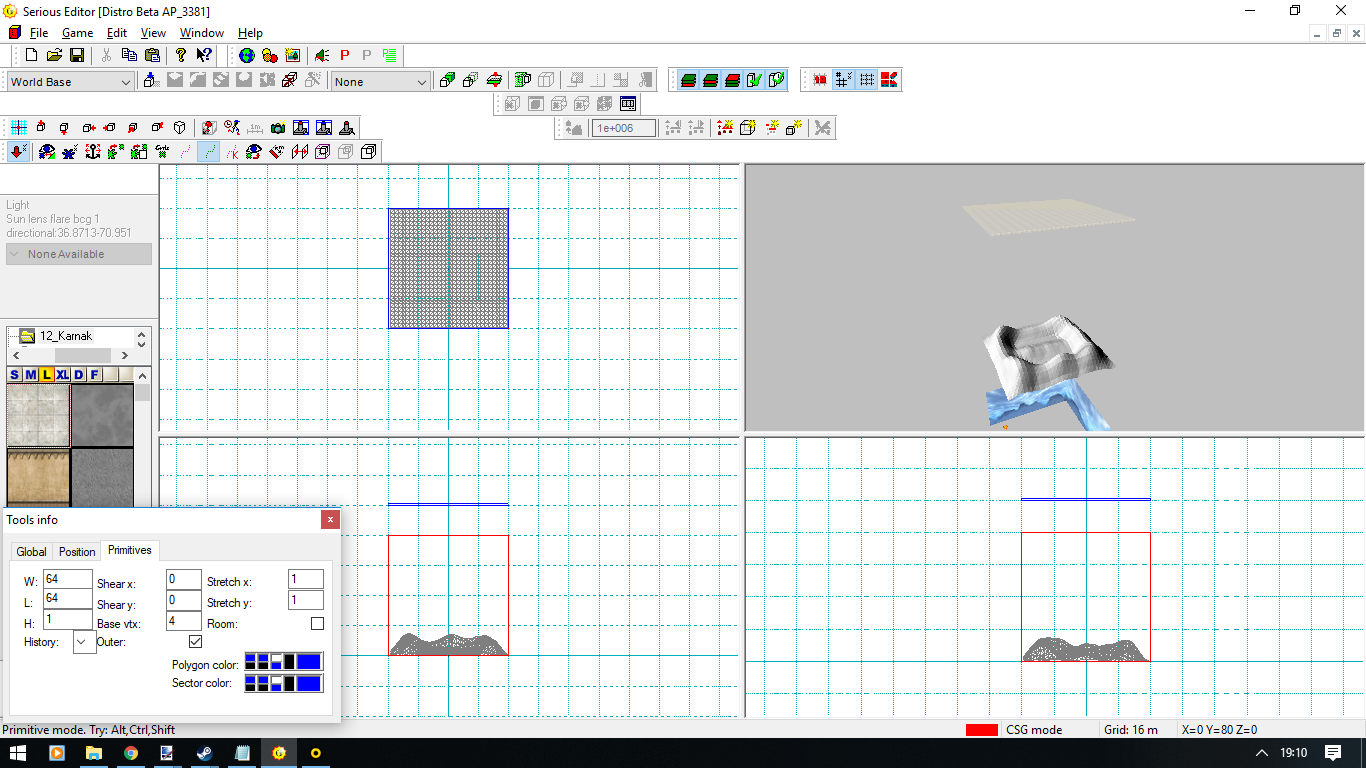This screenshot has width=1366, height=768.
Task: Open file with the folder icon
Action: (x=54, y=55)
